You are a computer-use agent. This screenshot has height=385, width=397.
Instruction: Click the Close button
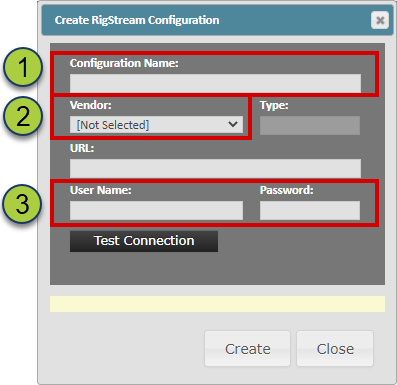[335, 349]
